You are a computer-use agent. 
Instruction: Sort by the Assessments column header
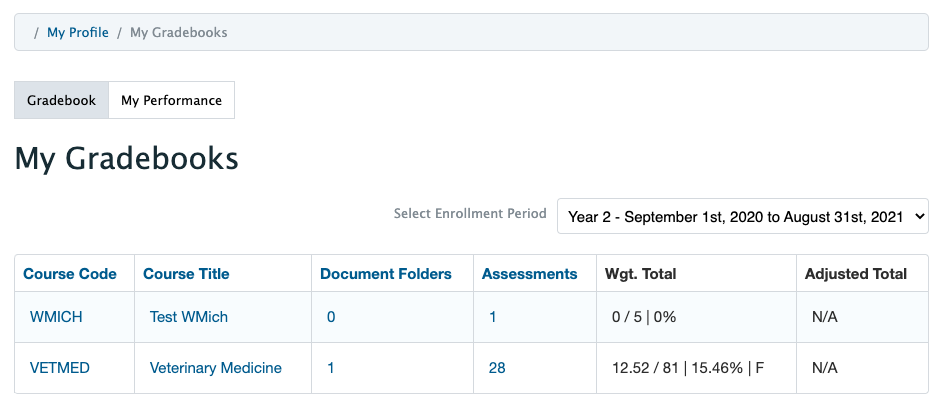coord(529,274)
